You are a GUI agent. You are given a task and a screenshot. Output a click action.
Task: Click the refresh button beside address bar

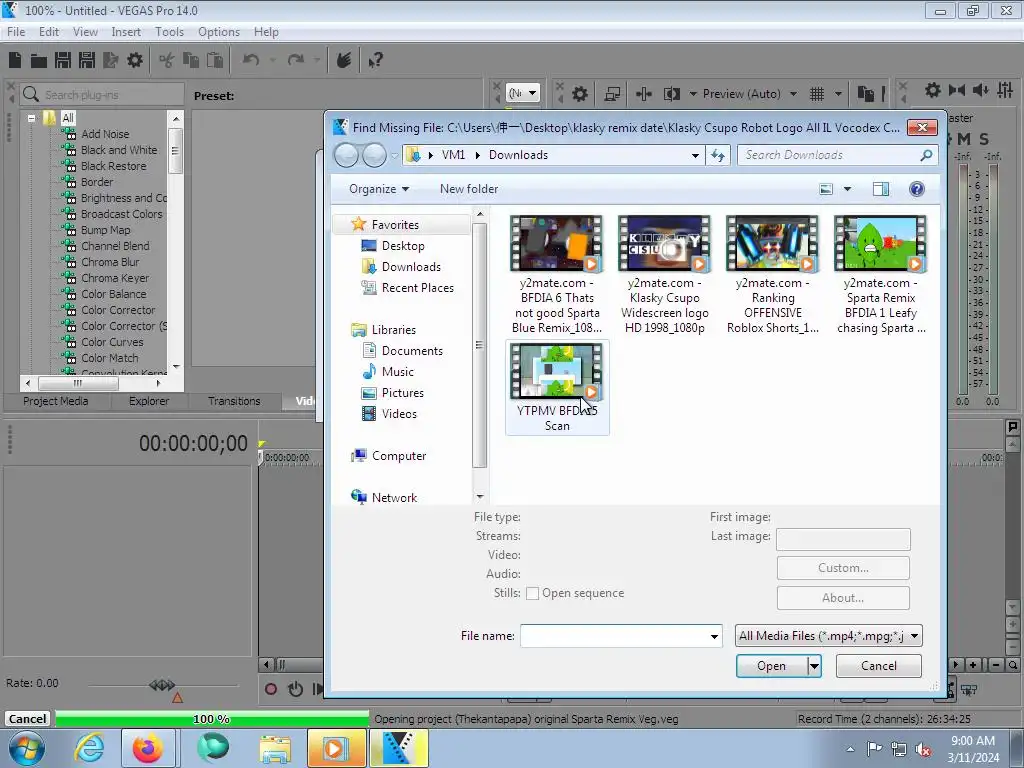click(x=718, y=155)
